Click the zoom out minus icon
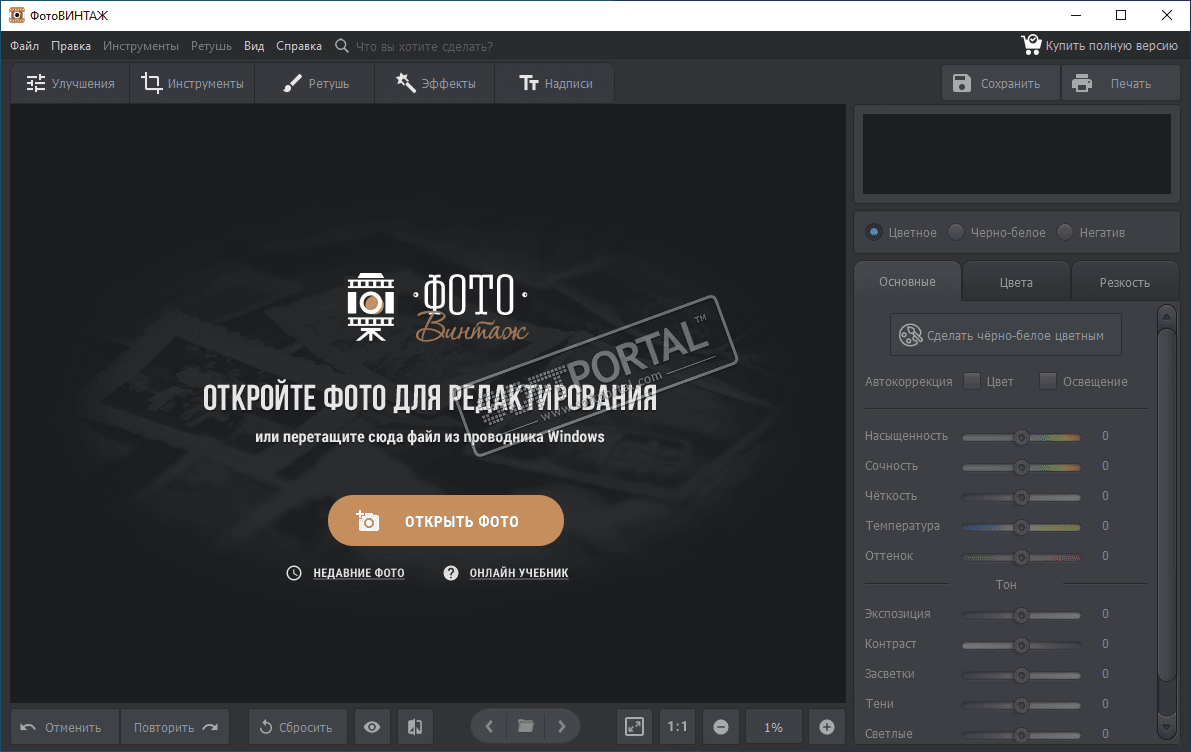 [x=721, y=727]
